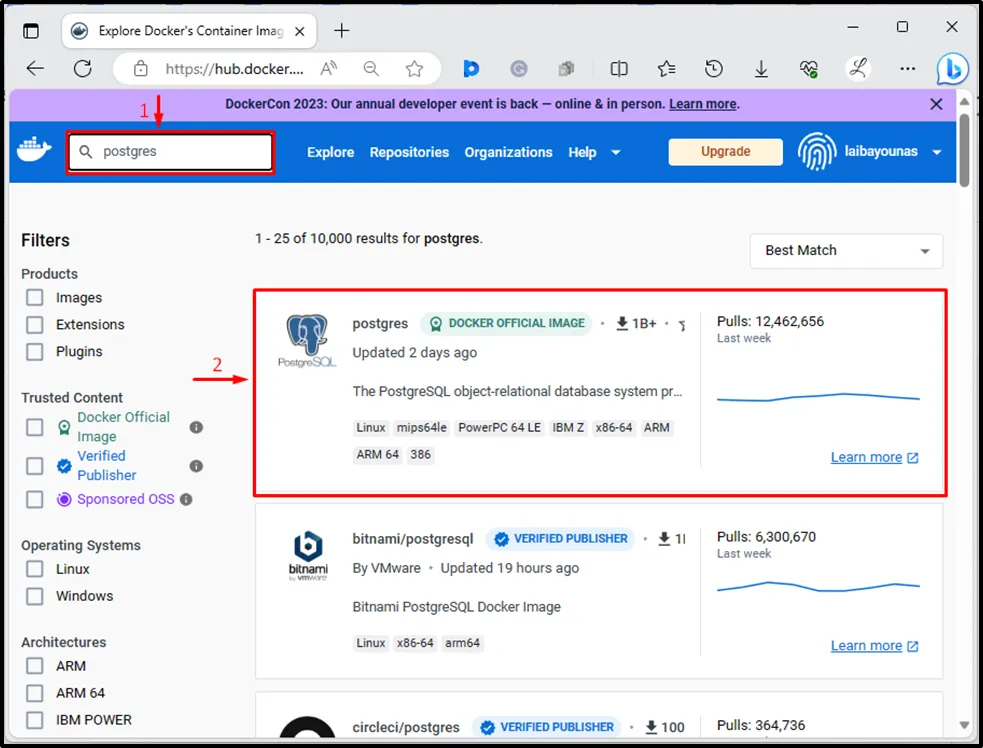The image size is (983, 748).
Task: Click the browser refresh icon
Action: 83,69
